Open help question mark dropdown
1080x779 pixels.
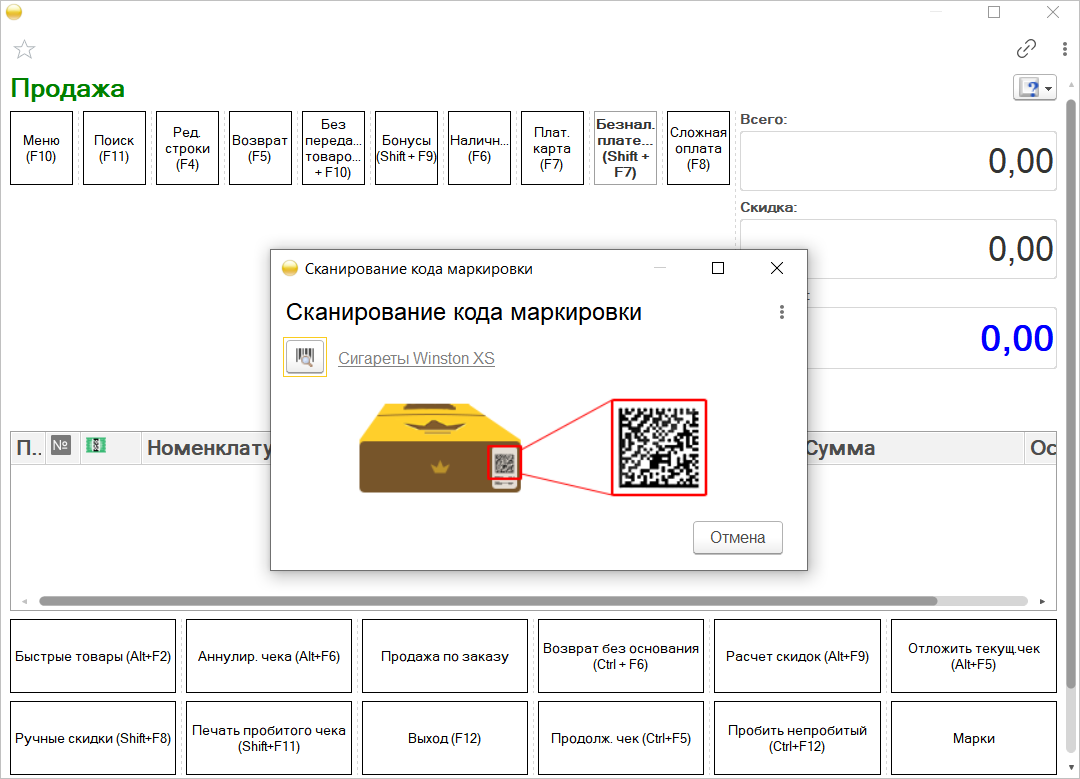(1035, 87)
